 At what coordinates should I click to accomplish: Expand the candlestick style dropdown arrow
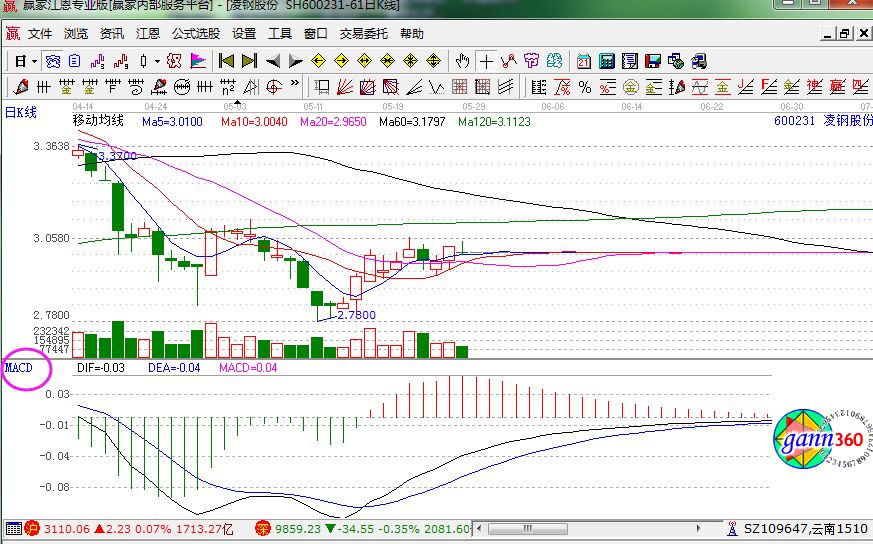157,61
